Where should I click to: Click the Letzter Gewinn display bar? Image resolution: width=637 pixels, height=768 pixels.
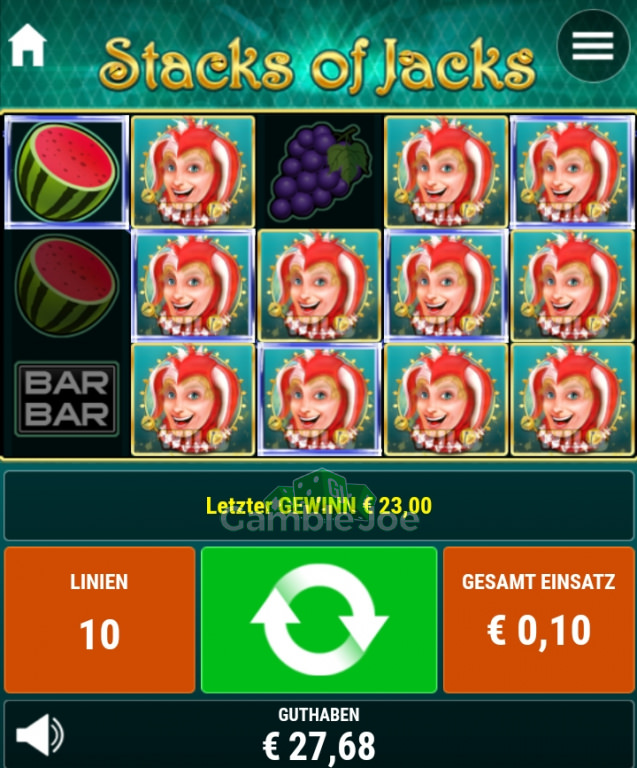[319, 505]
